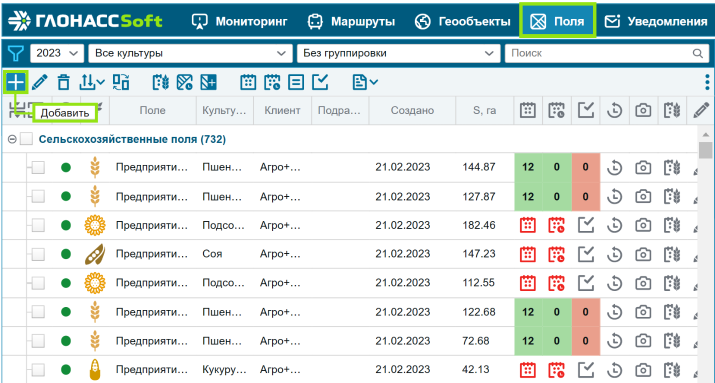Click red calendar icon in Соя row
Image resolution: width=715 pixels, height=383 pixels.
point(528,254)
